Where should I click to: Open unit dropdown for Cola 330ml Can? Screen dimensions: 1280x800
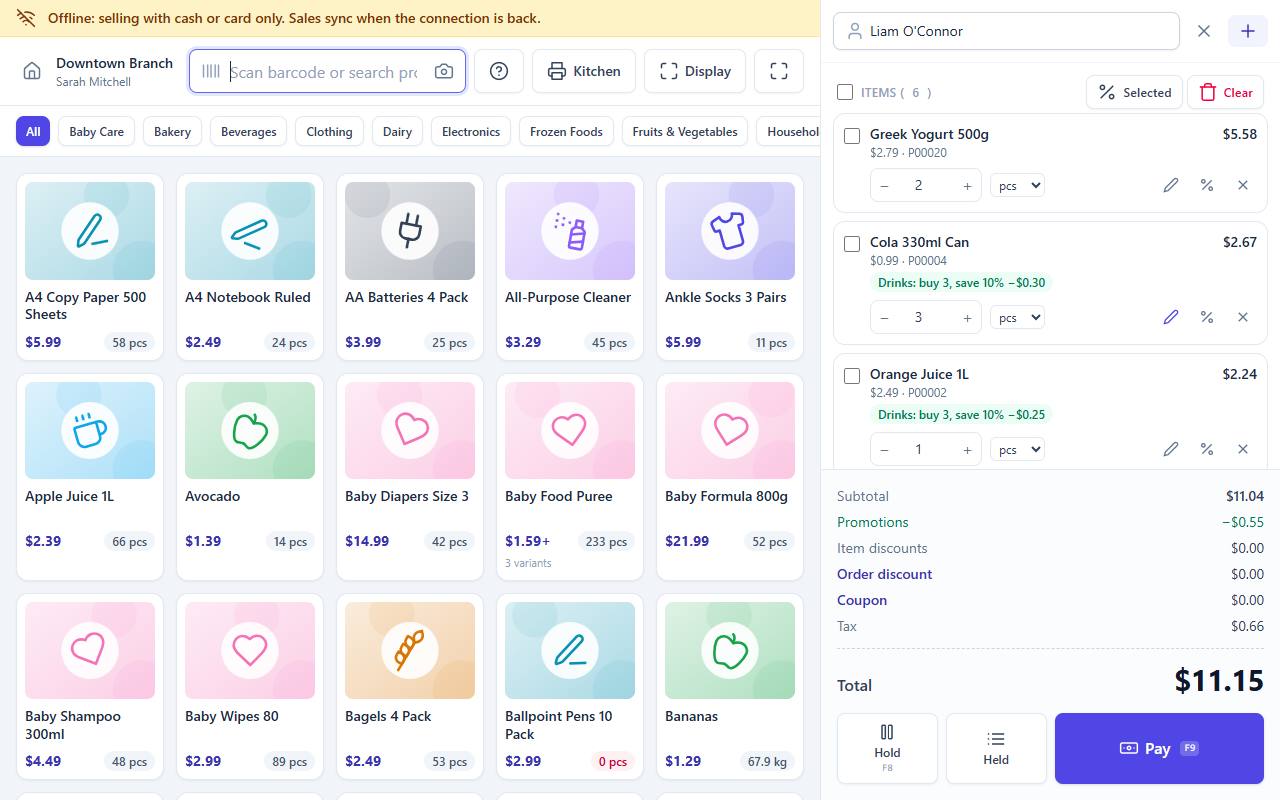click(1017, 317)
